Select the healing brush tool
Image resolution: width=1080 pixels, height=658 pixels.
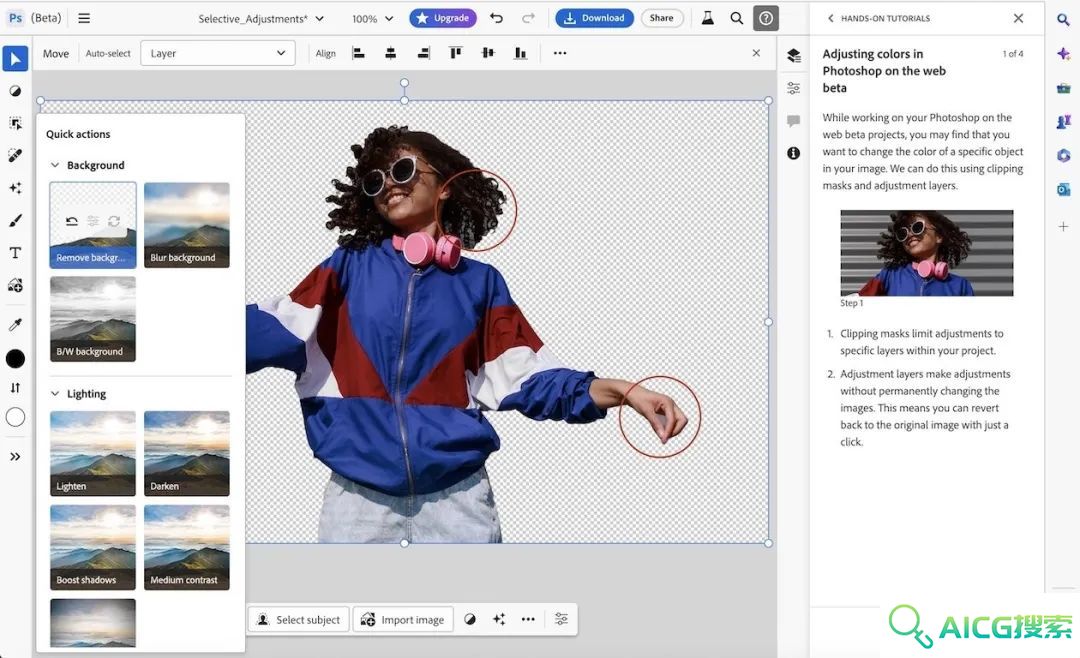click(x=15, y=156)
